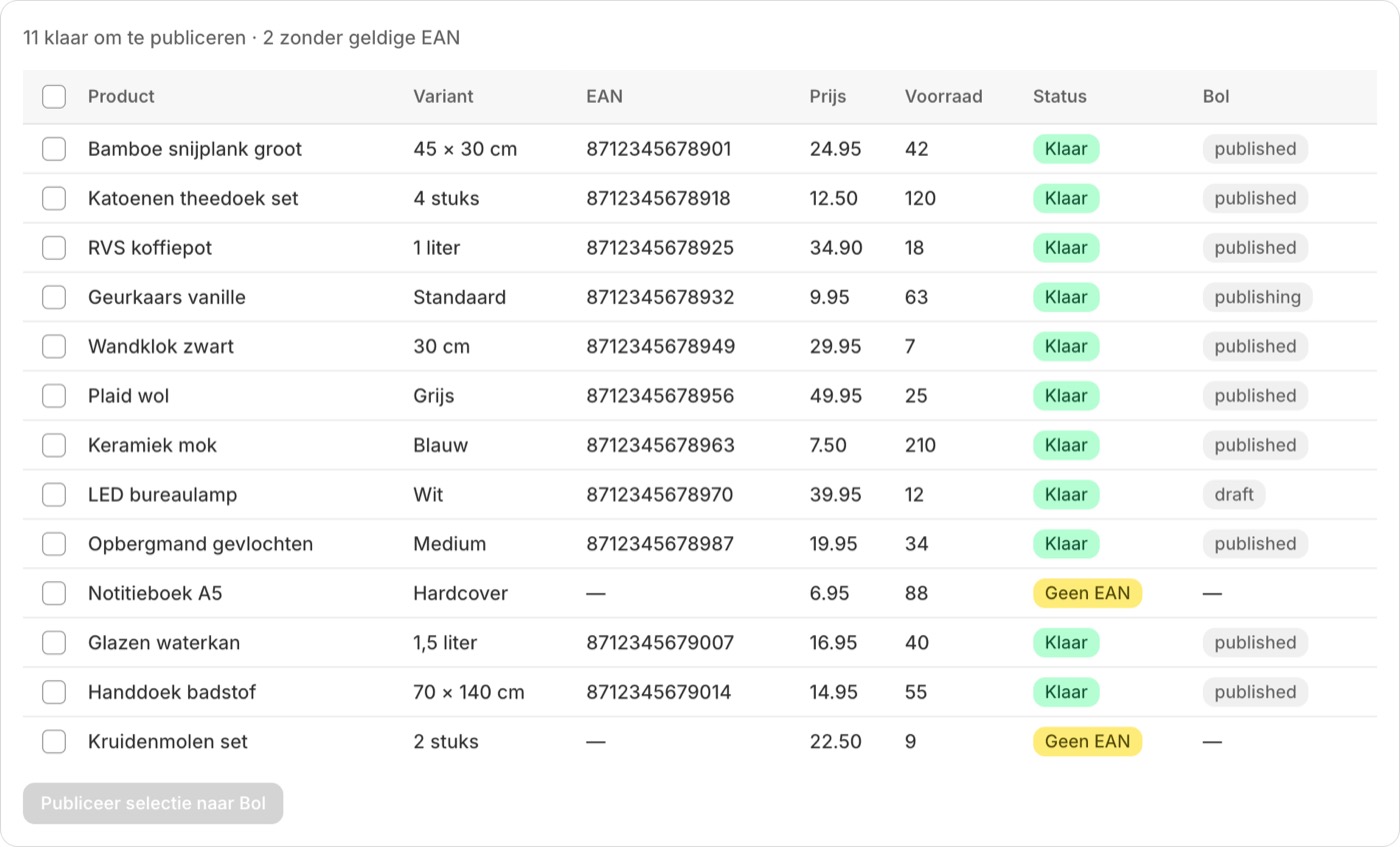Click the draft badge for LED bureaulamp
This screenshot has height=847, width=1400.
point(1234,495)
